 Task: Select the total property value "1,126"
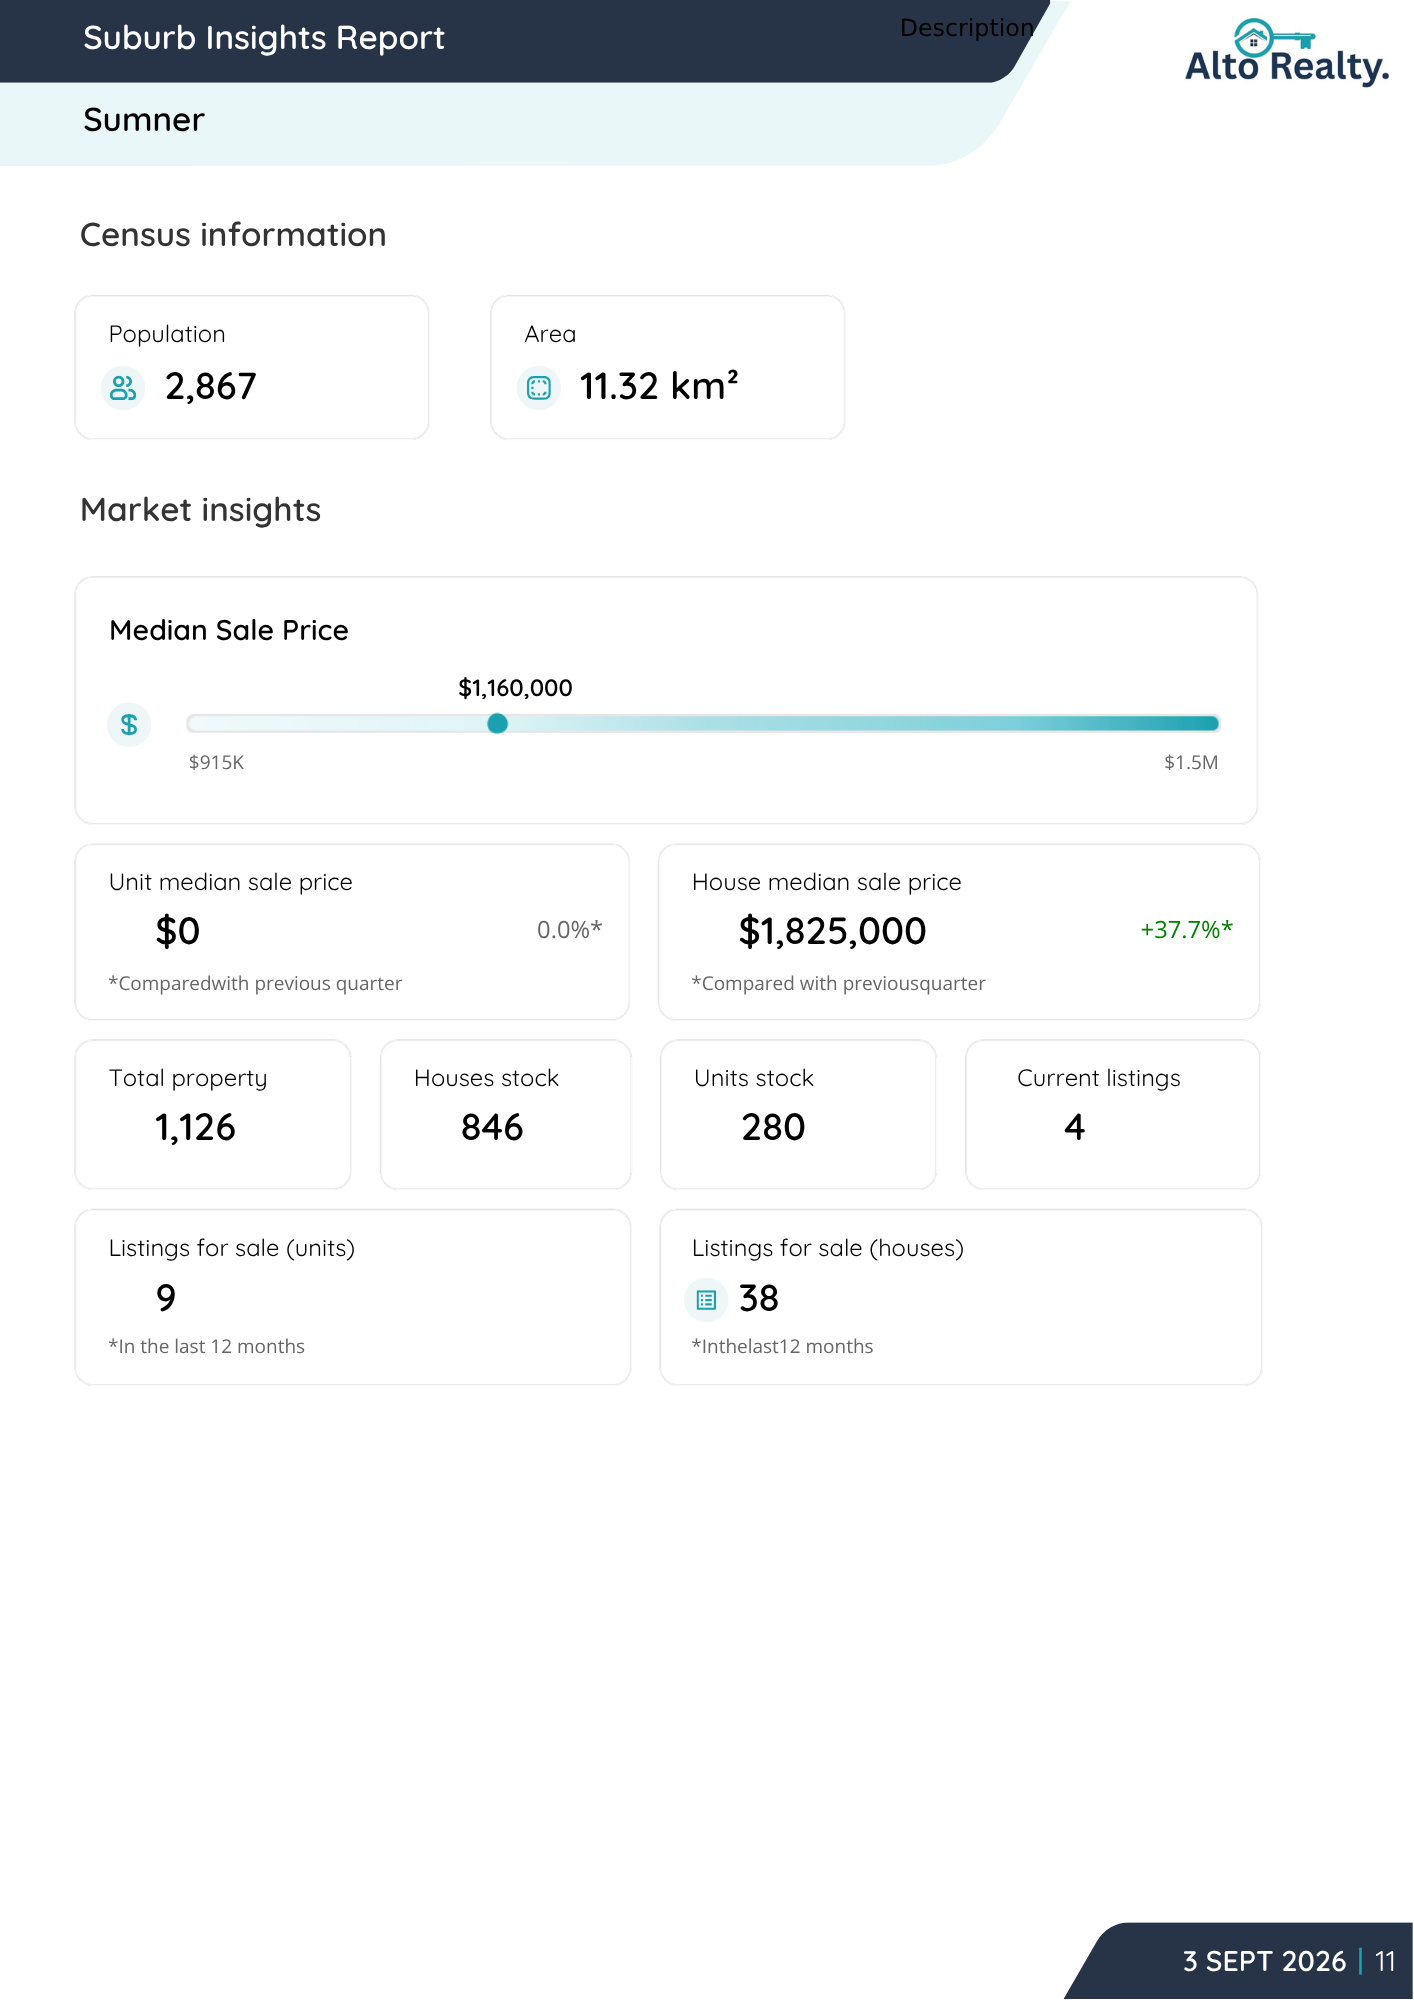(195, 1128)
